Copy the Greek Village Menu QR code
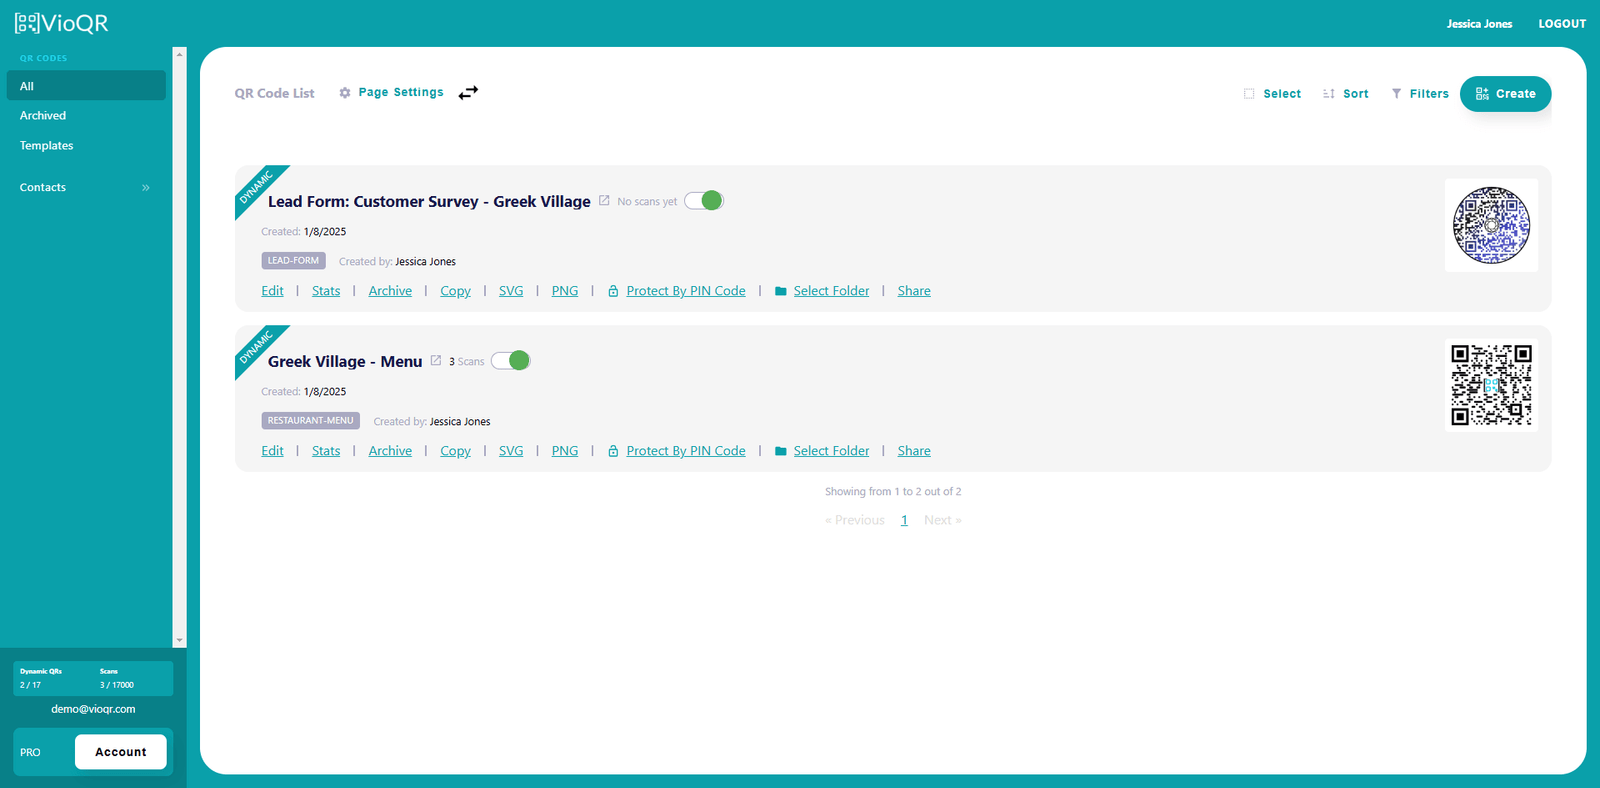This screenshot has width=1600, height=788. 455,451
